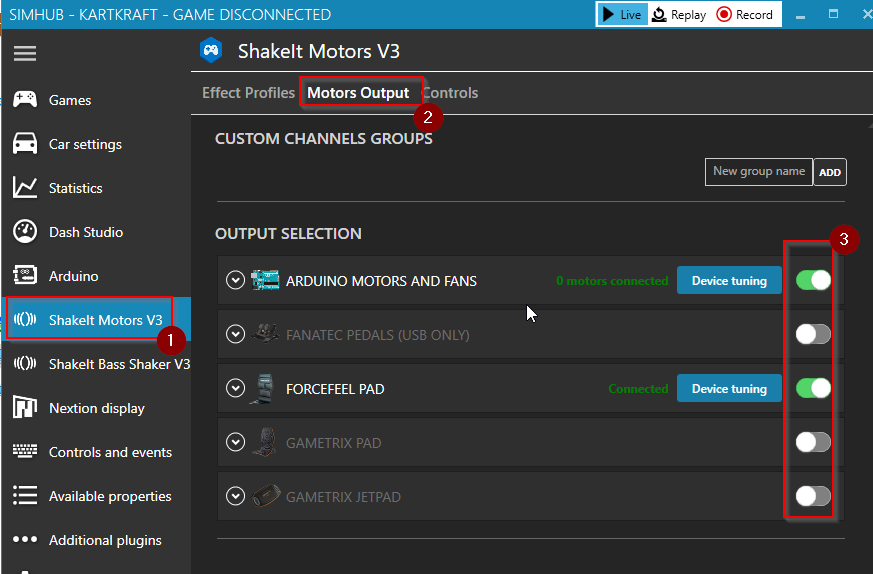873x574 pixels.
Task: Open Additional plugins in the sidebar
Action: (x=96, y=540)
